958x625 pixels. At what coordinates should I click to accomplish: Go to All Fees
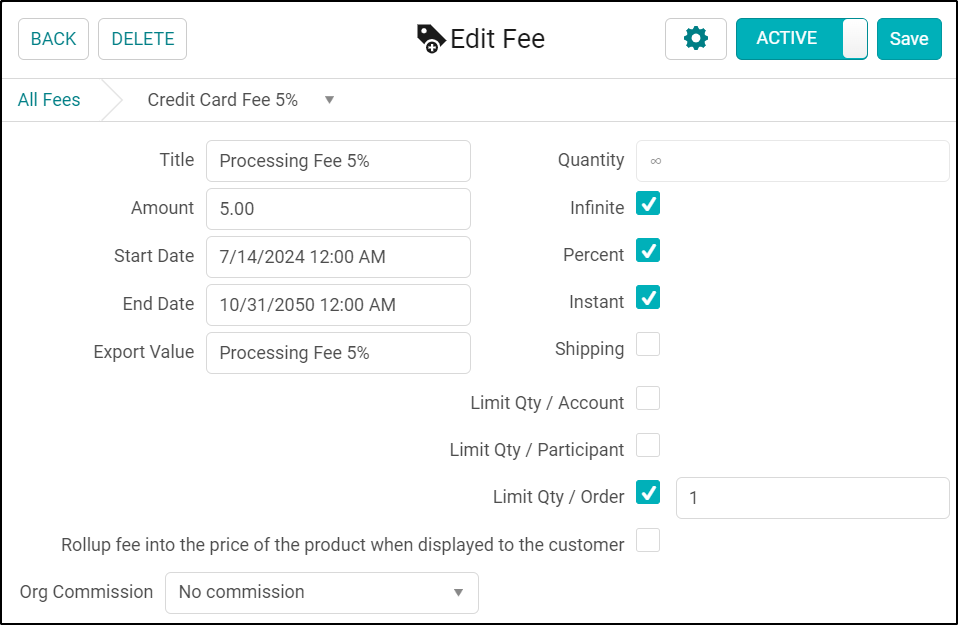coord(48,100)
